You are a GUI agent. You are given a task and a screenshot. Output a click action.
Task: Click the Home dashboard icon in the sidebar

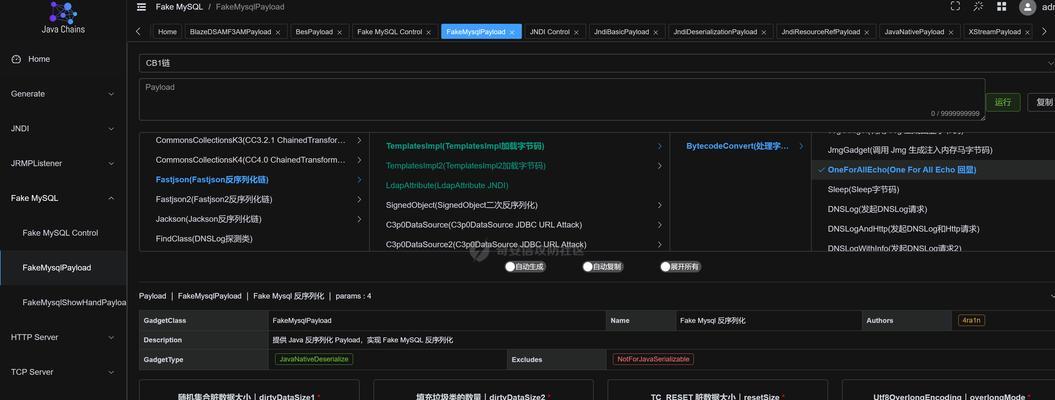[x=16, y=59]
